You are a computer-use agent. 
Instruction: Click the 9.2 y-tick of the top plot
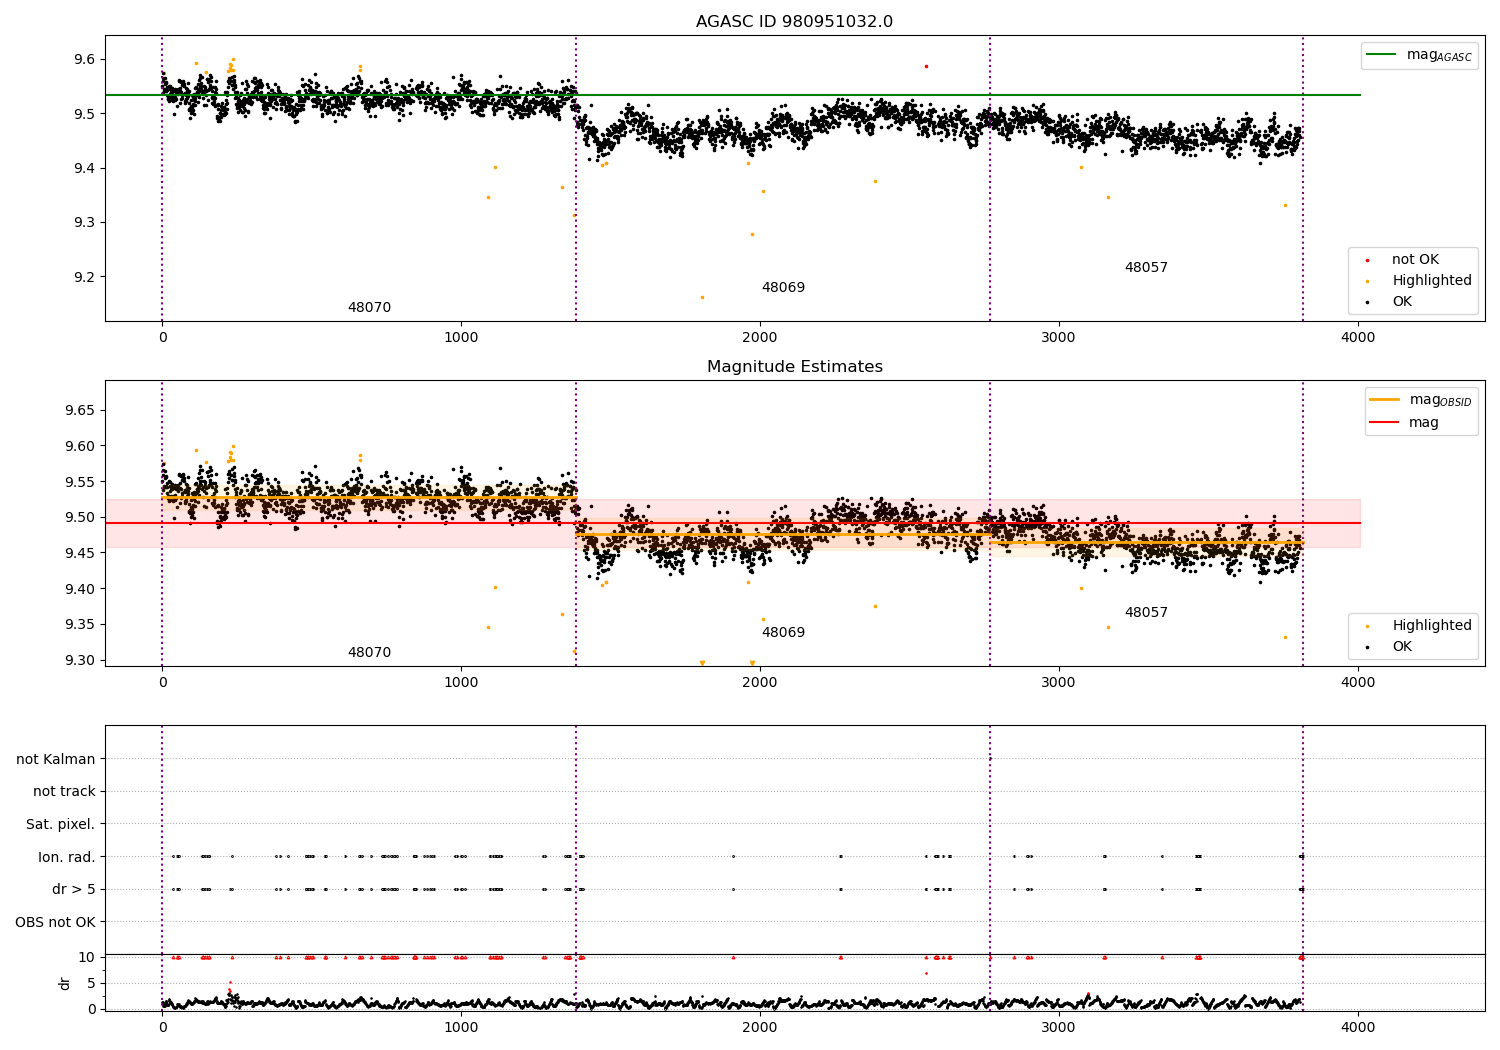85,277
